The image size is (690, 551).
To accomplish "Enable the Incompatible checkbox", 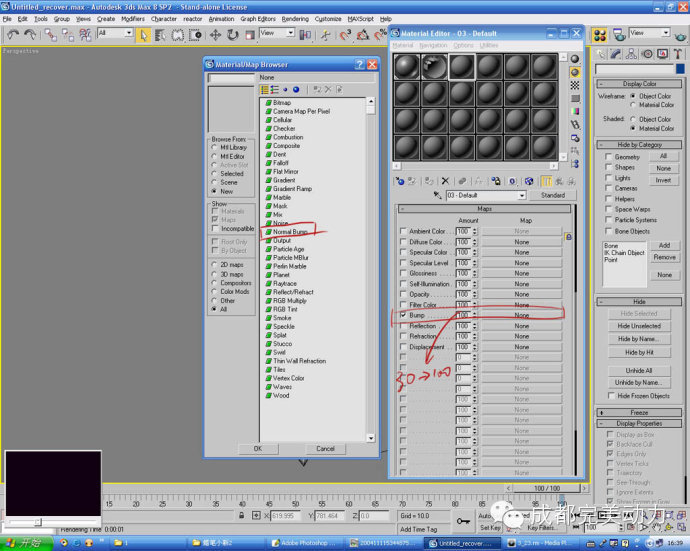I will pos(215,228).
